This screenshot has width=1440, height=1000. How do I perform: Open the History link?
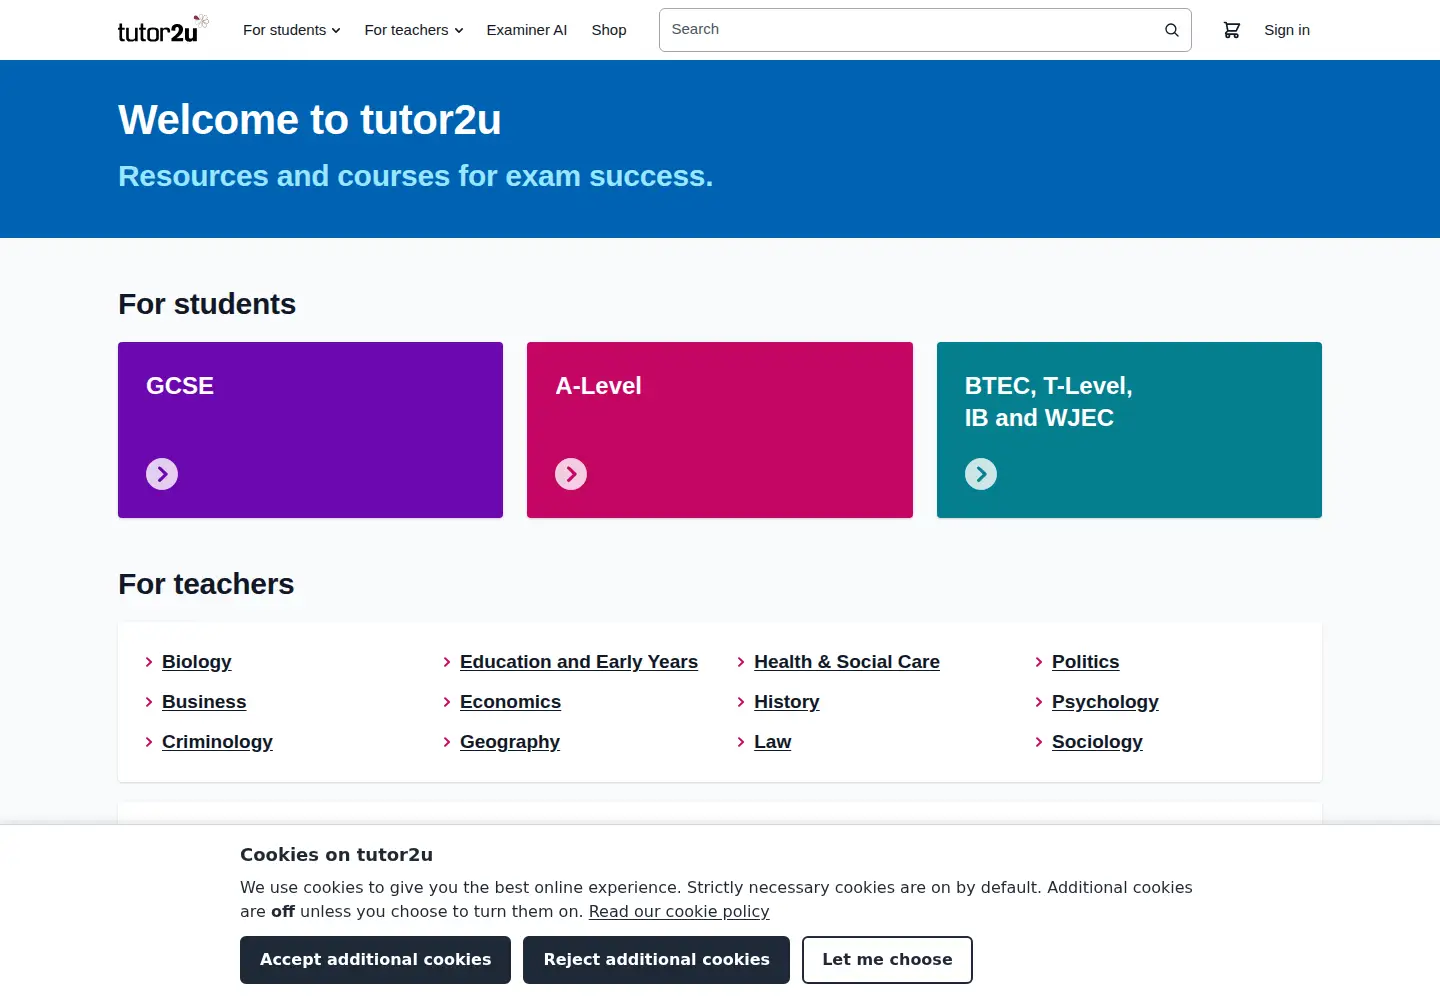pos(787,702)
